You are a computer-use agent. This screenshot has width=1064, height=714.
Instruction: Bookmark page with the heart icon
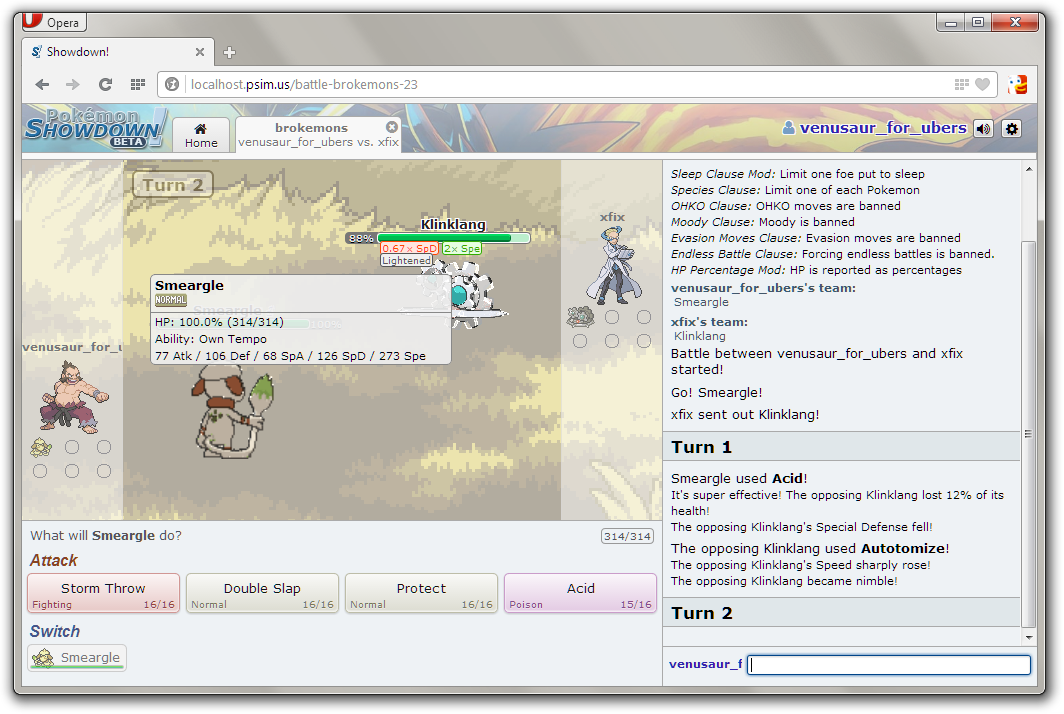[982, 85]
